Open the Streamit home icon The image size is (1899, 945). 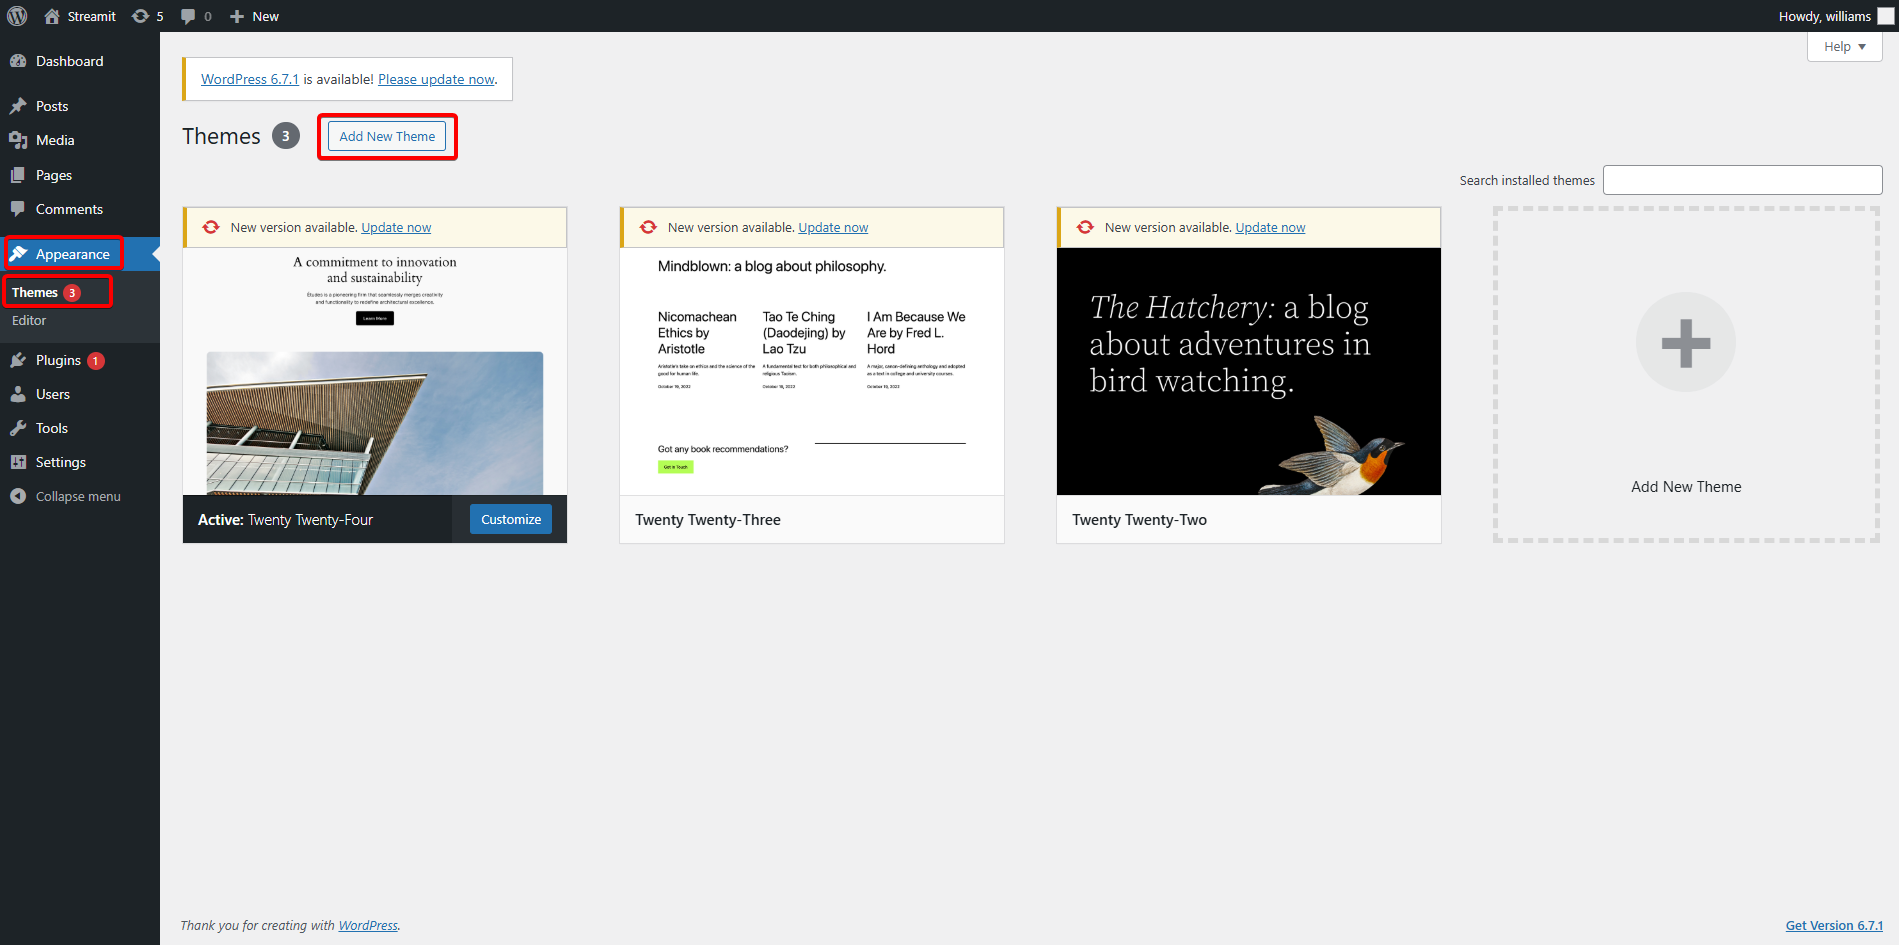(52, 16)
